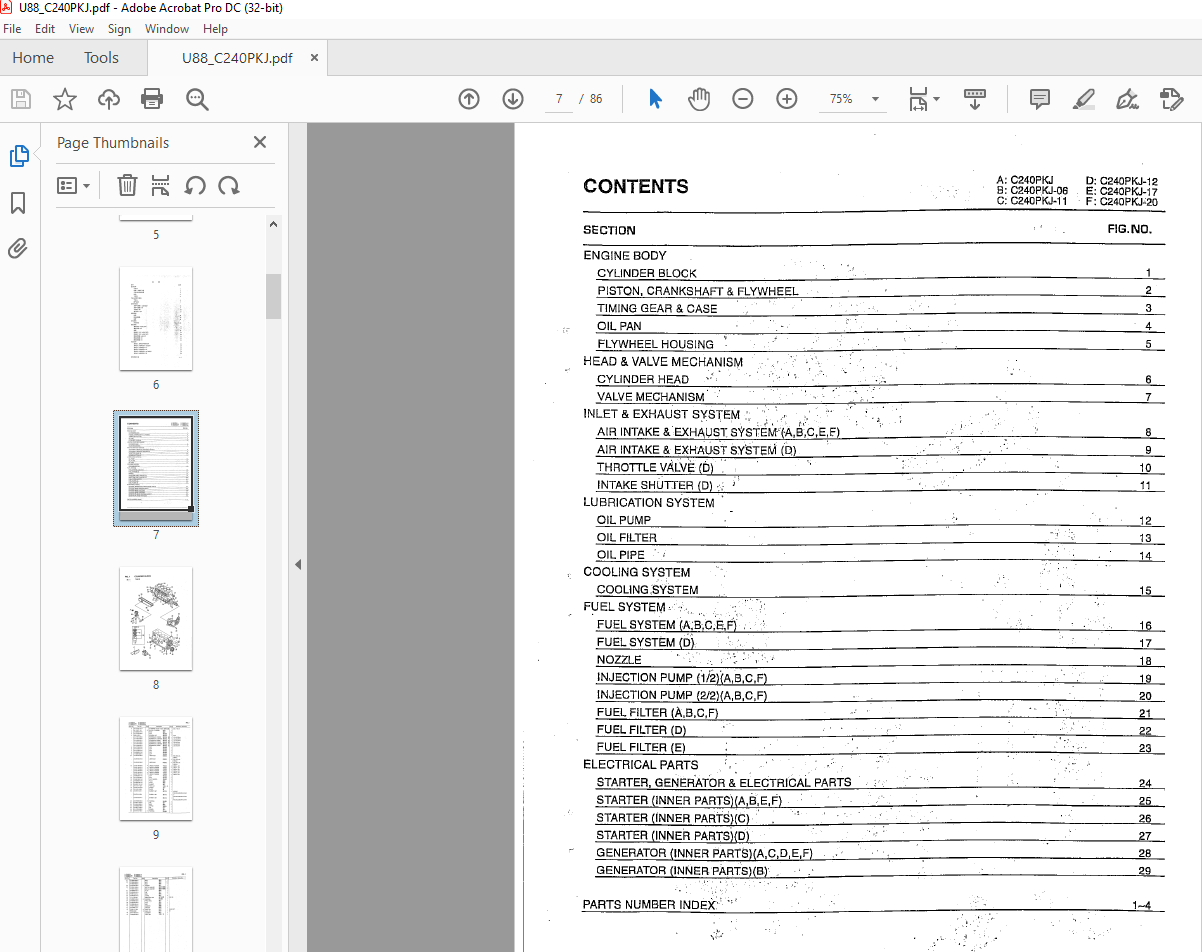Click 'OIL PAN' contents entry
This screenshot has width=1202, height=952.
click(619, 326)
